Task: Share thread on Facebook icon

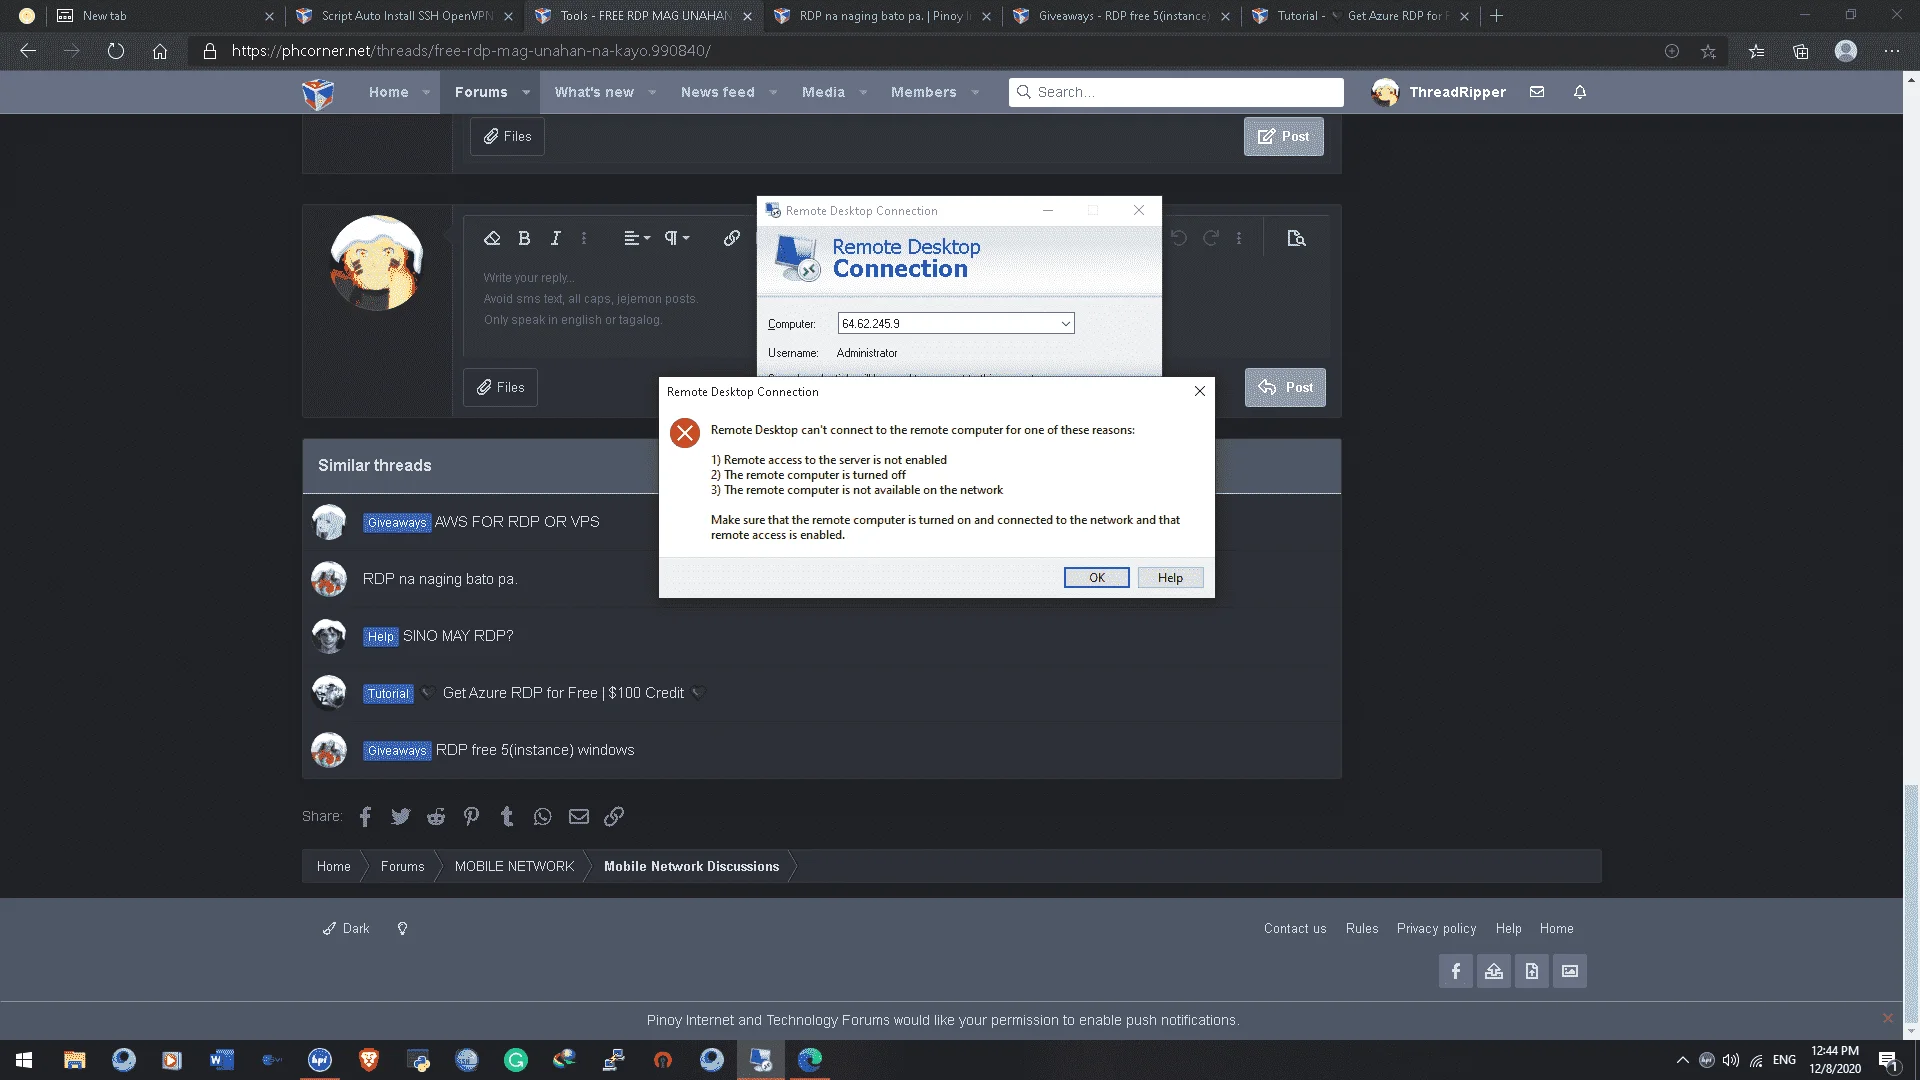Action: pos(365,817)
